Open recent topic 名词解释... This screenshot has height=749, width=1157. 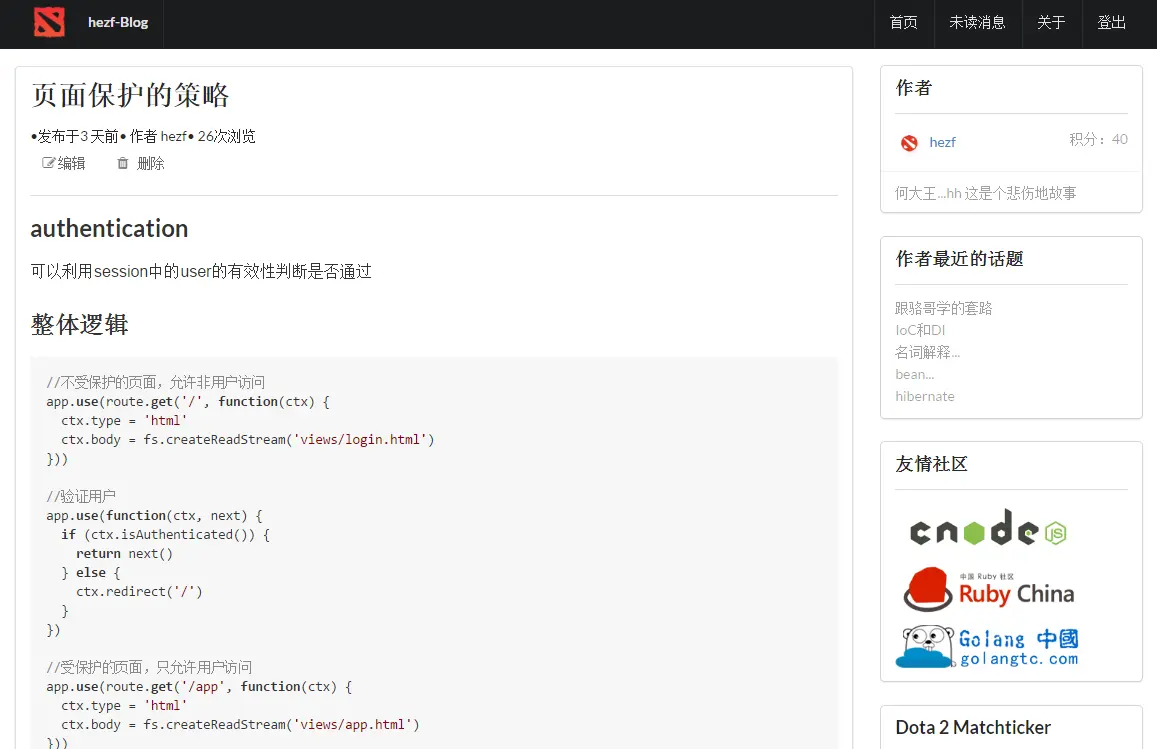[x=928, y=353]
